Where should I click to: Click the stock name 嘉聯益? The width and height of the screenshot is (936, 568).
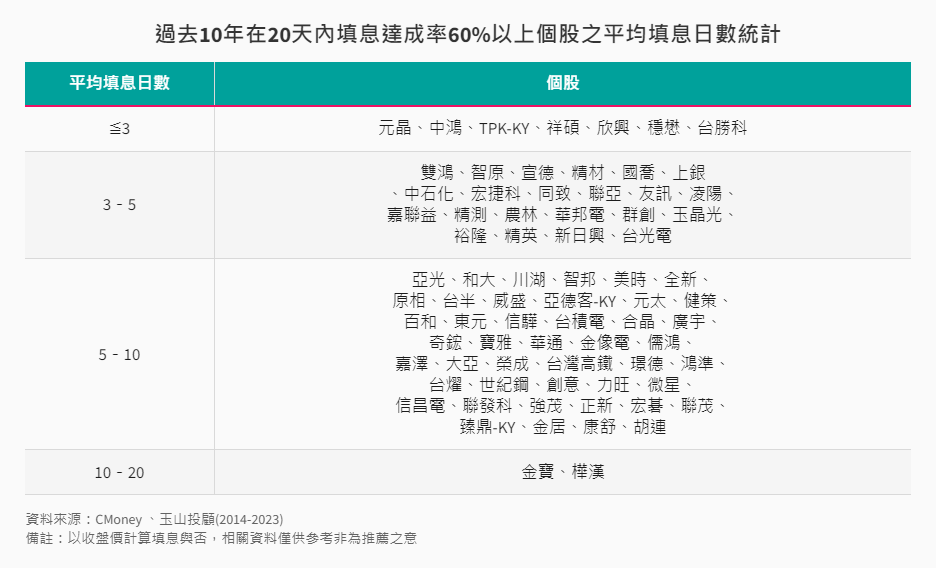point(411,214)
